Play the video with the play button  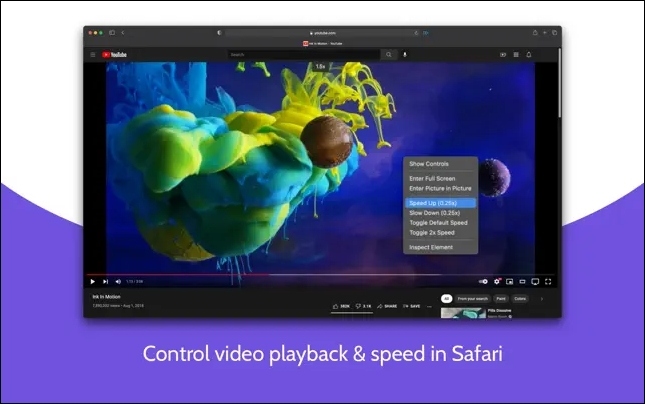93,281
